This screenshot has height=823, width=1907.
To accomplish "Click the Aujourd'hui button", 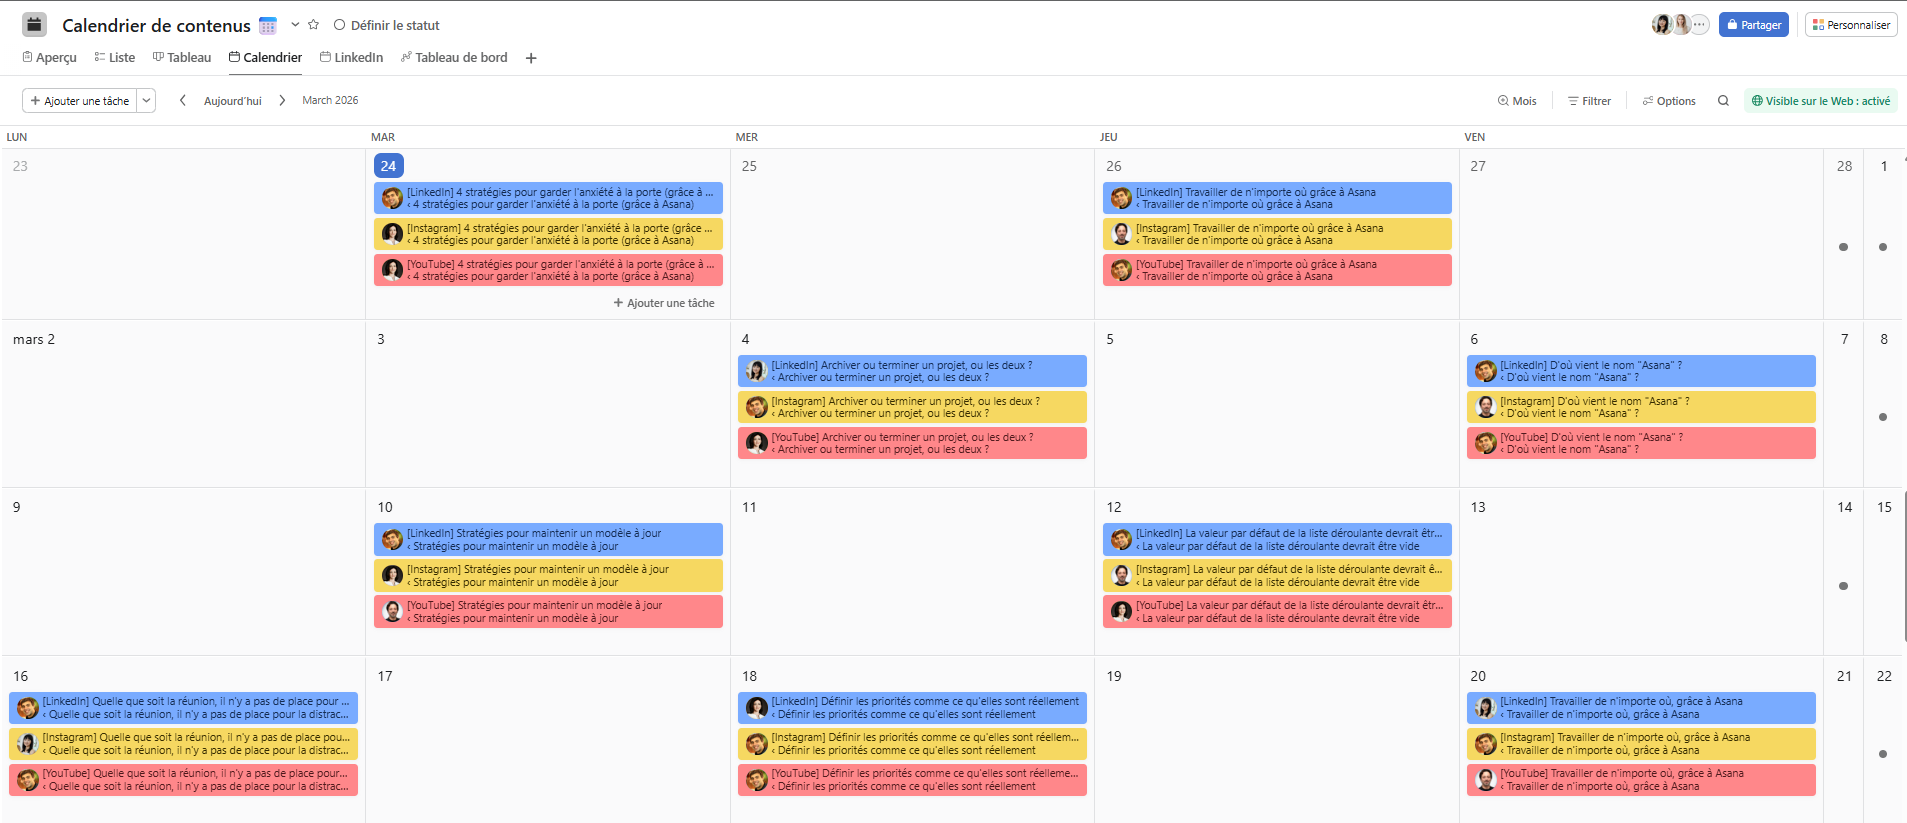I will point(232,101).
